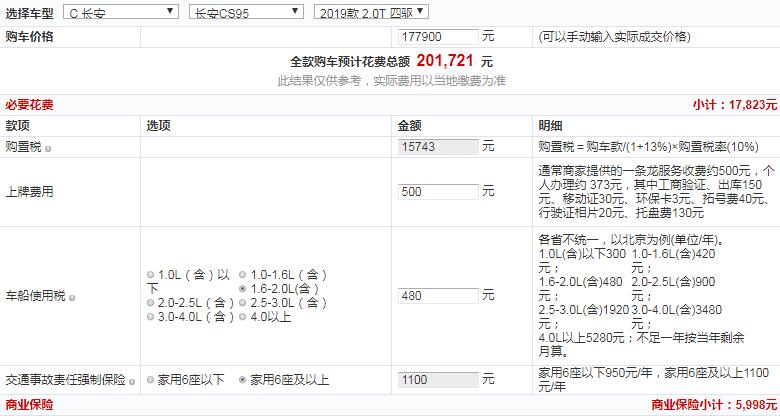Click the 必要花费 section header

click(x=29, y=105)
